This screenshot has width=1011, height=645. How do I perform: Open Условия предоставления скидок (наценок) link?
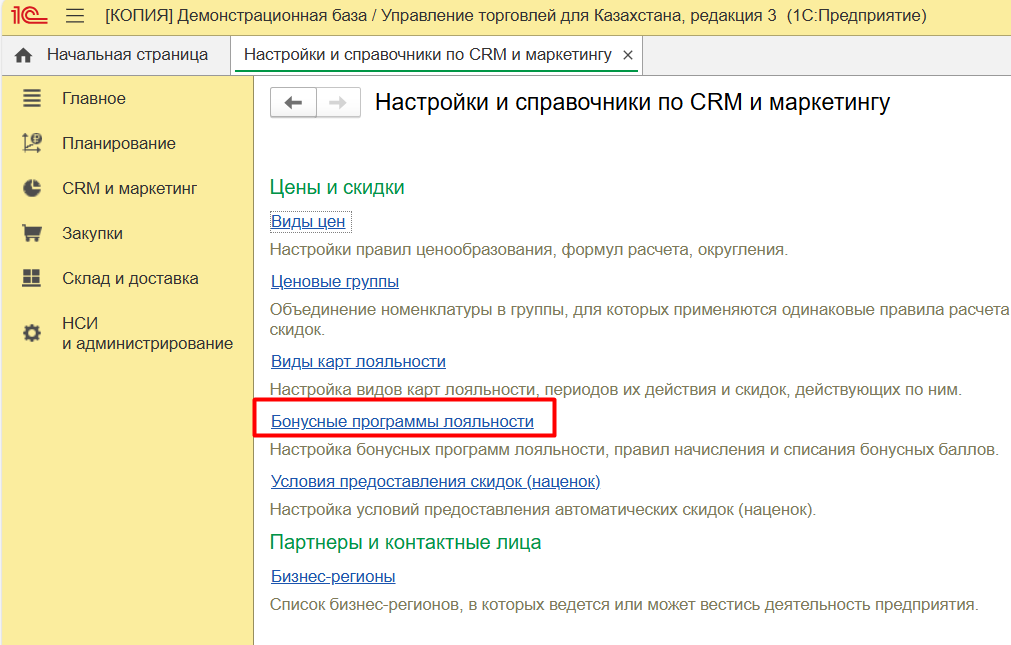(435, 482)
